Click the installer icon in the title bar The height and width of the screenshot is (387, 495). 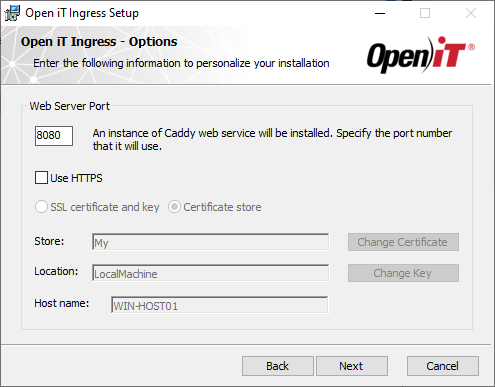coord(12,13)
